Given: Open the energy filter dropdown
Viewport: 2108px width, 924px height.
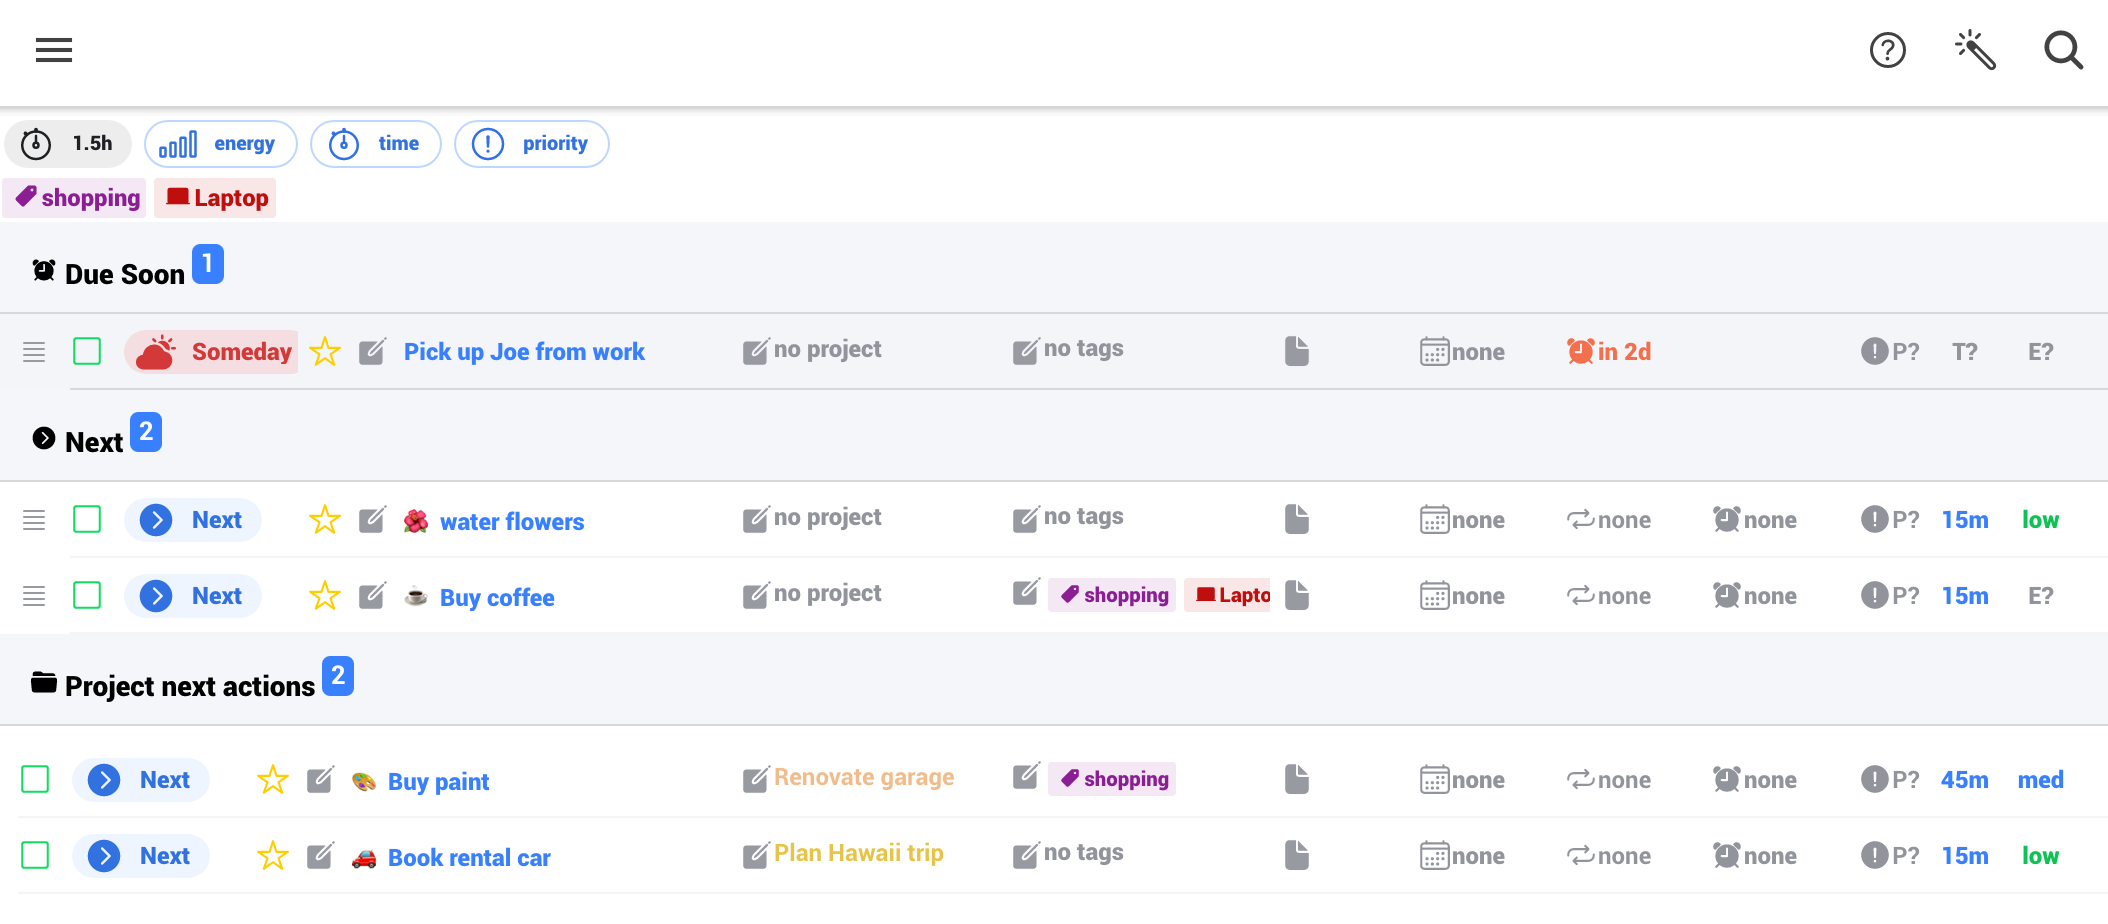Looking at the screenshot, I should (220, 143).
